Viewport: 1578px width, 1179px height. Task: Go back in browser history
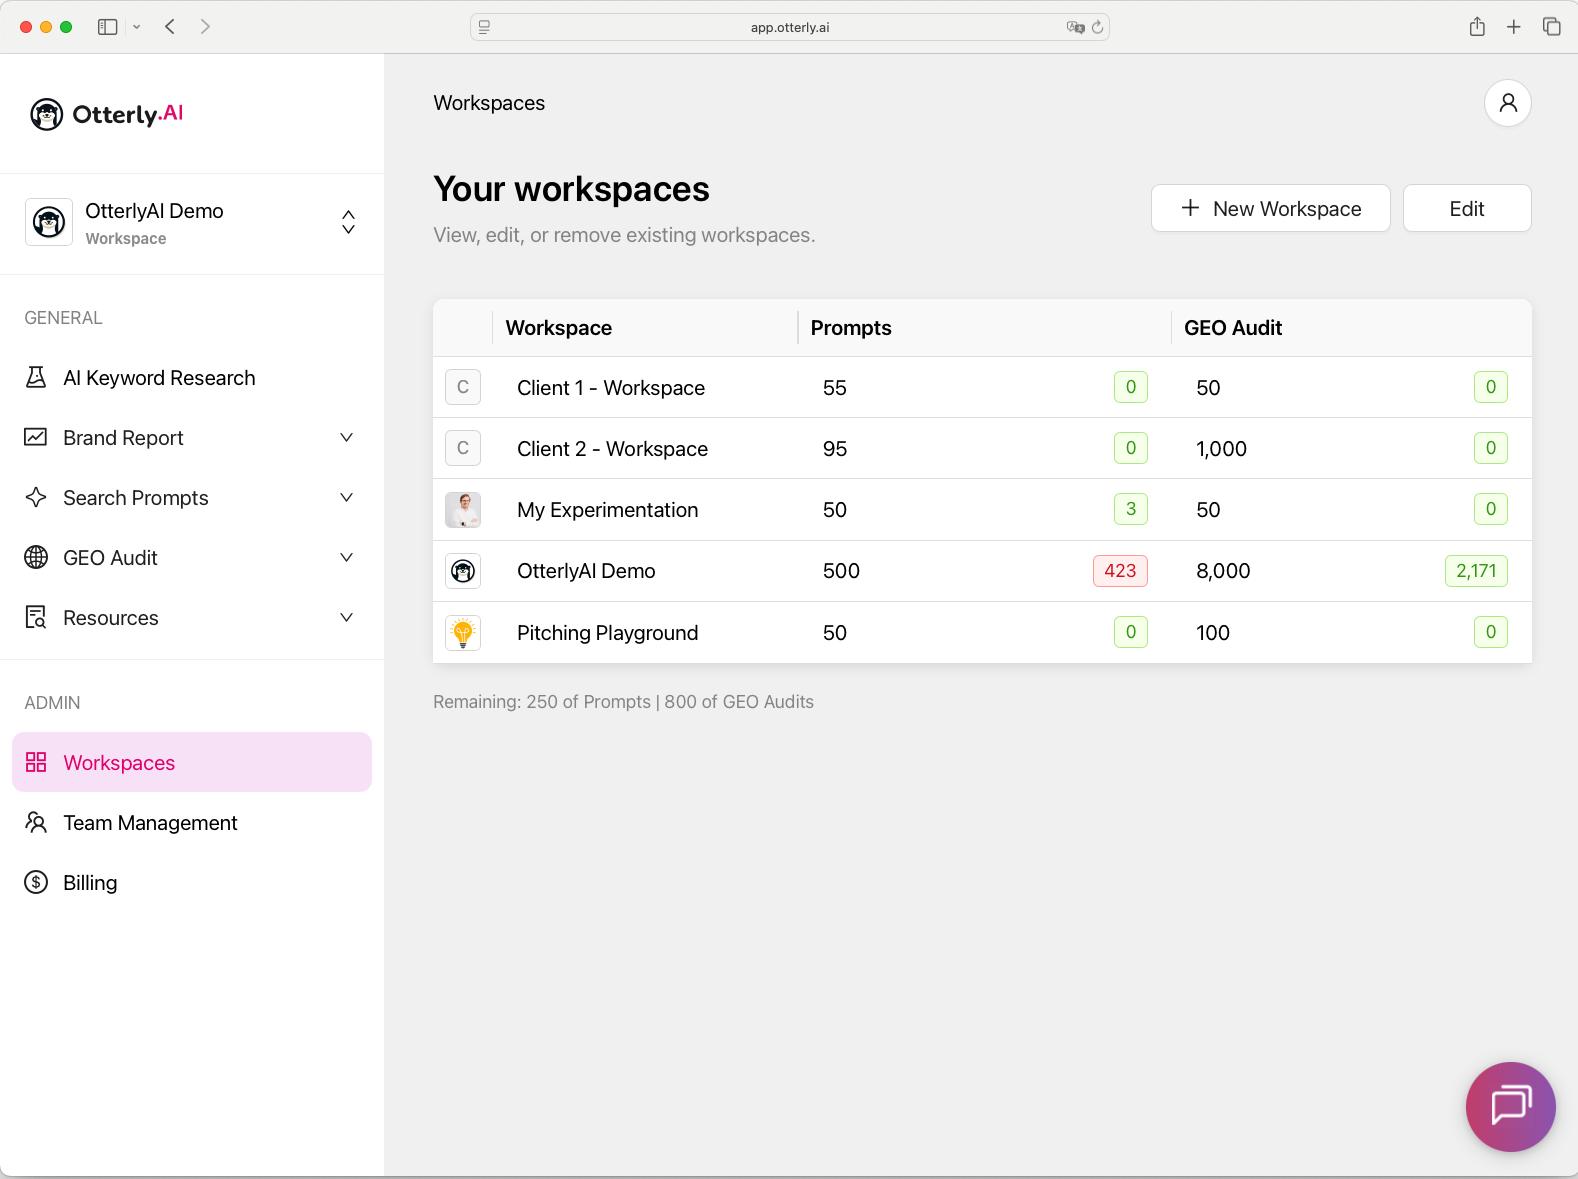(170, 27)
